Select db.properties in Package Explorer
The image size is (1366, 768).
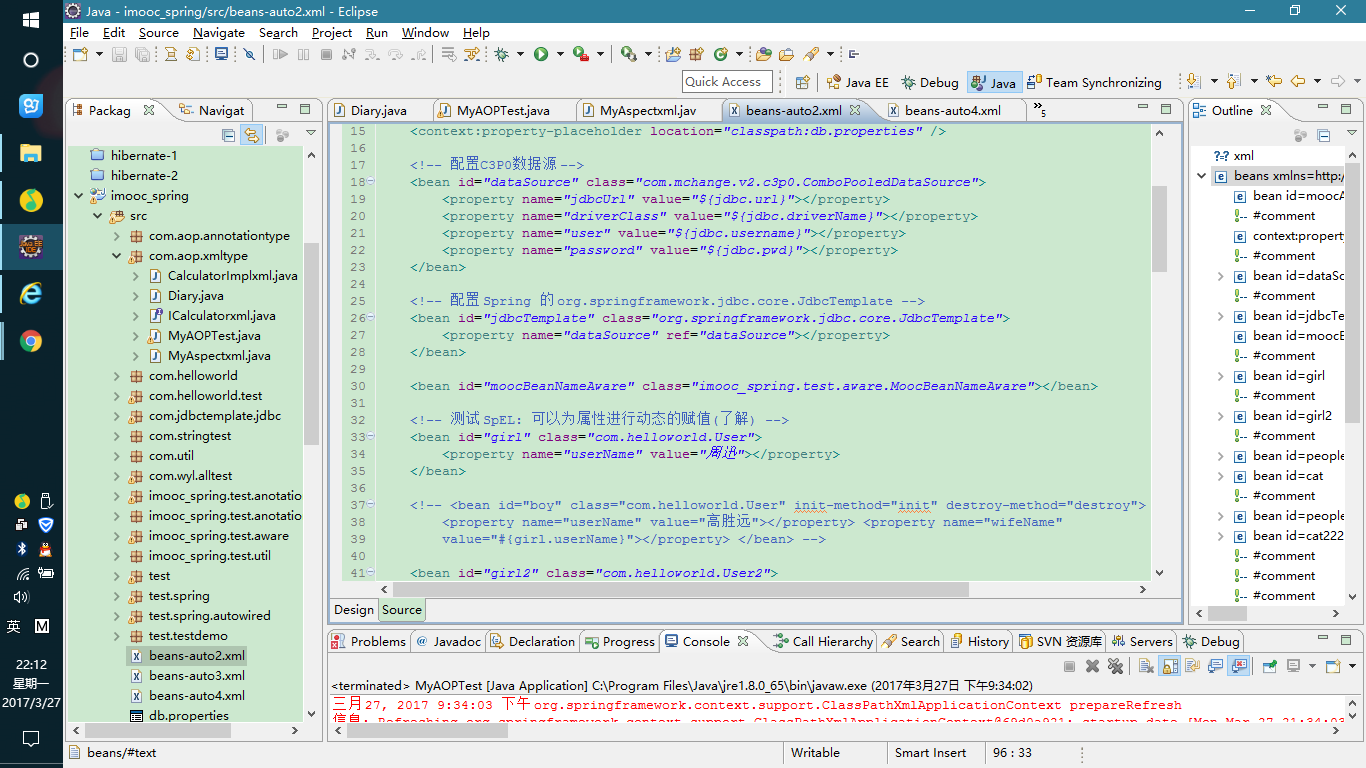point(188,716)
